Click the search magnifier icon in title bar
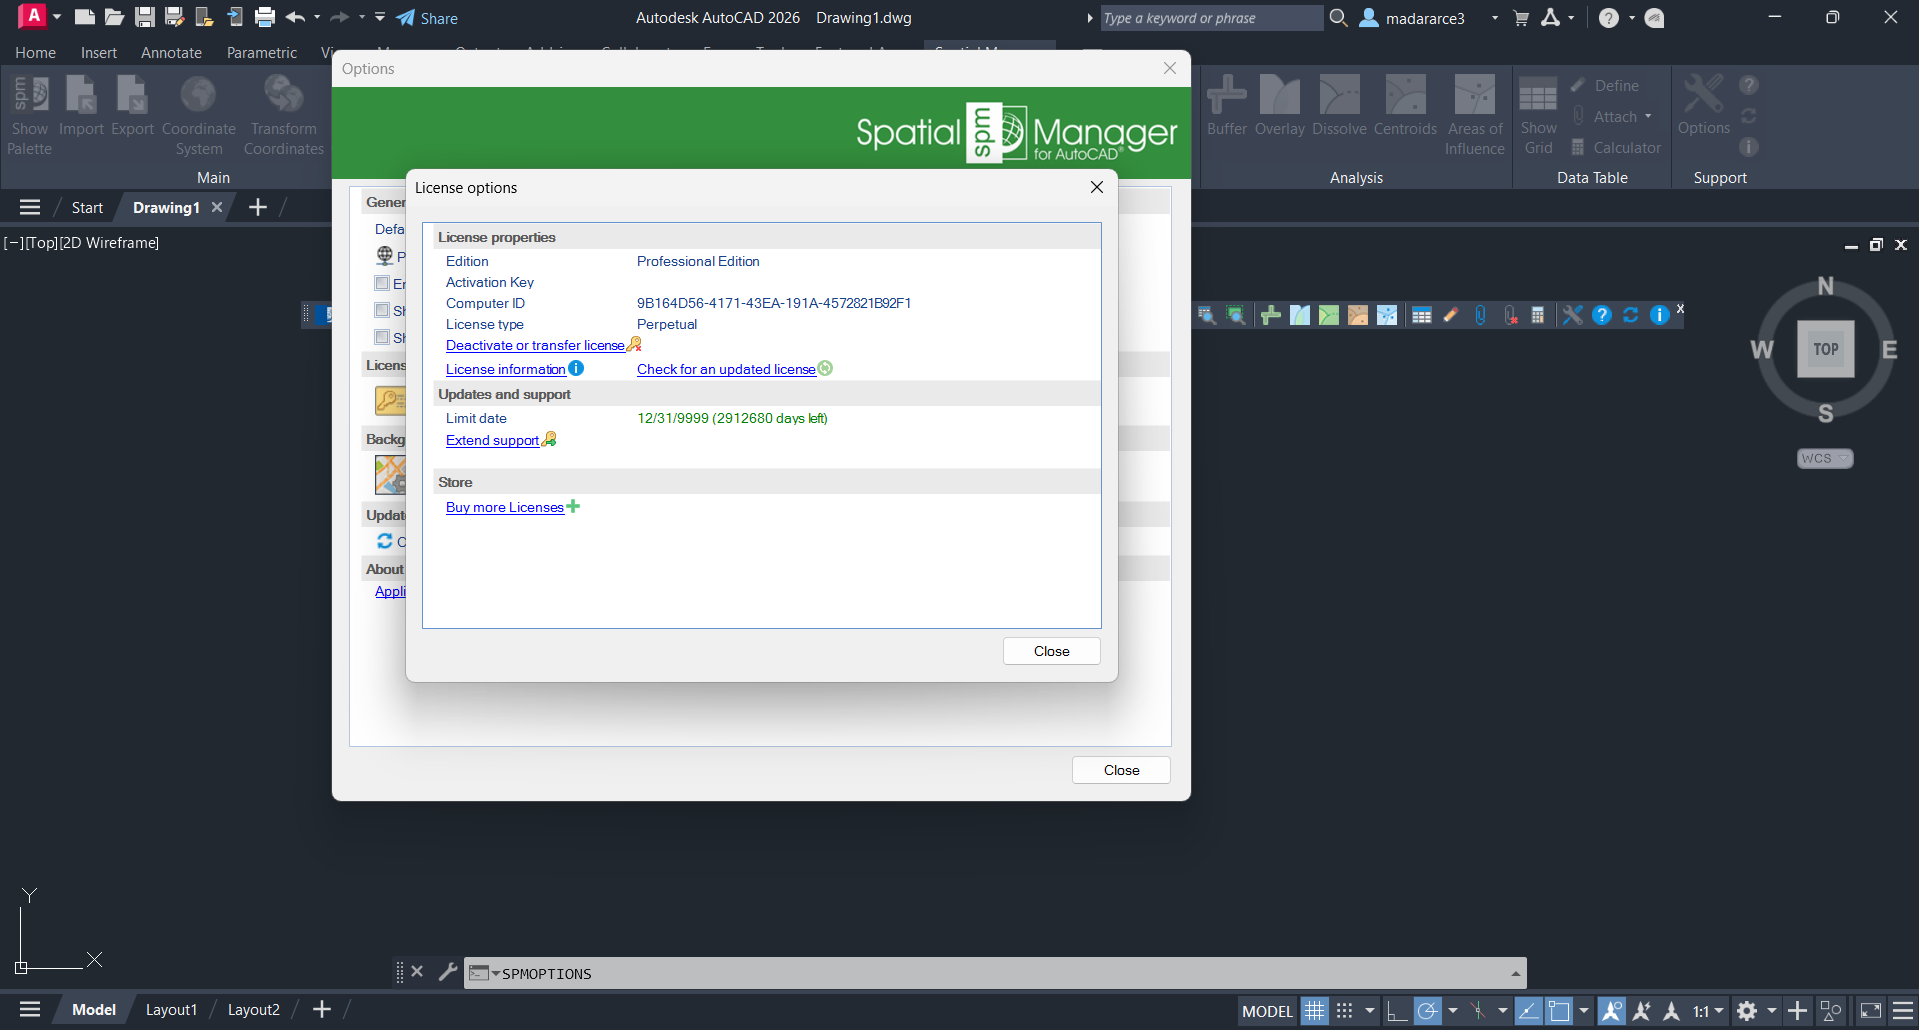 (x=1338, y=17)
